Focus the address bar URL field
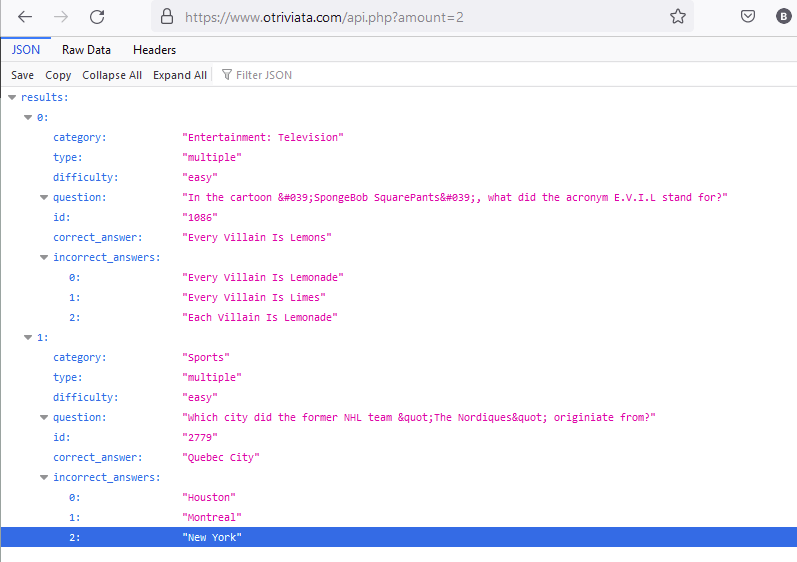This screenshot has height=562, width=797. (x=422, y=17)
